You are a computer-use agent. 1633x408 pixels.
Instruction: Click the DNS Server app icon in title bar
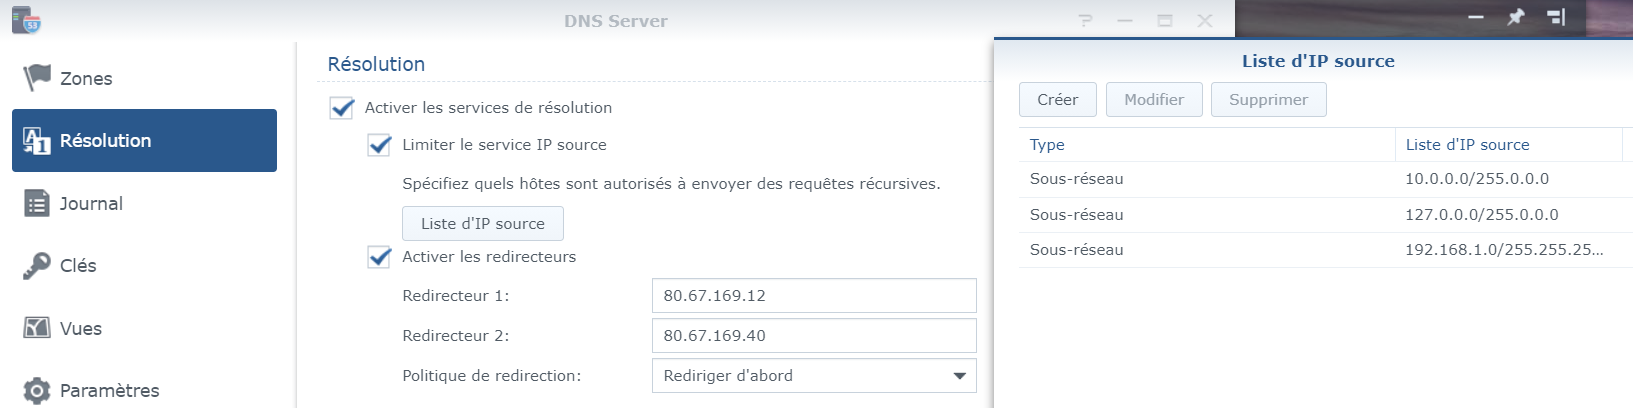(x=26, y=19)
